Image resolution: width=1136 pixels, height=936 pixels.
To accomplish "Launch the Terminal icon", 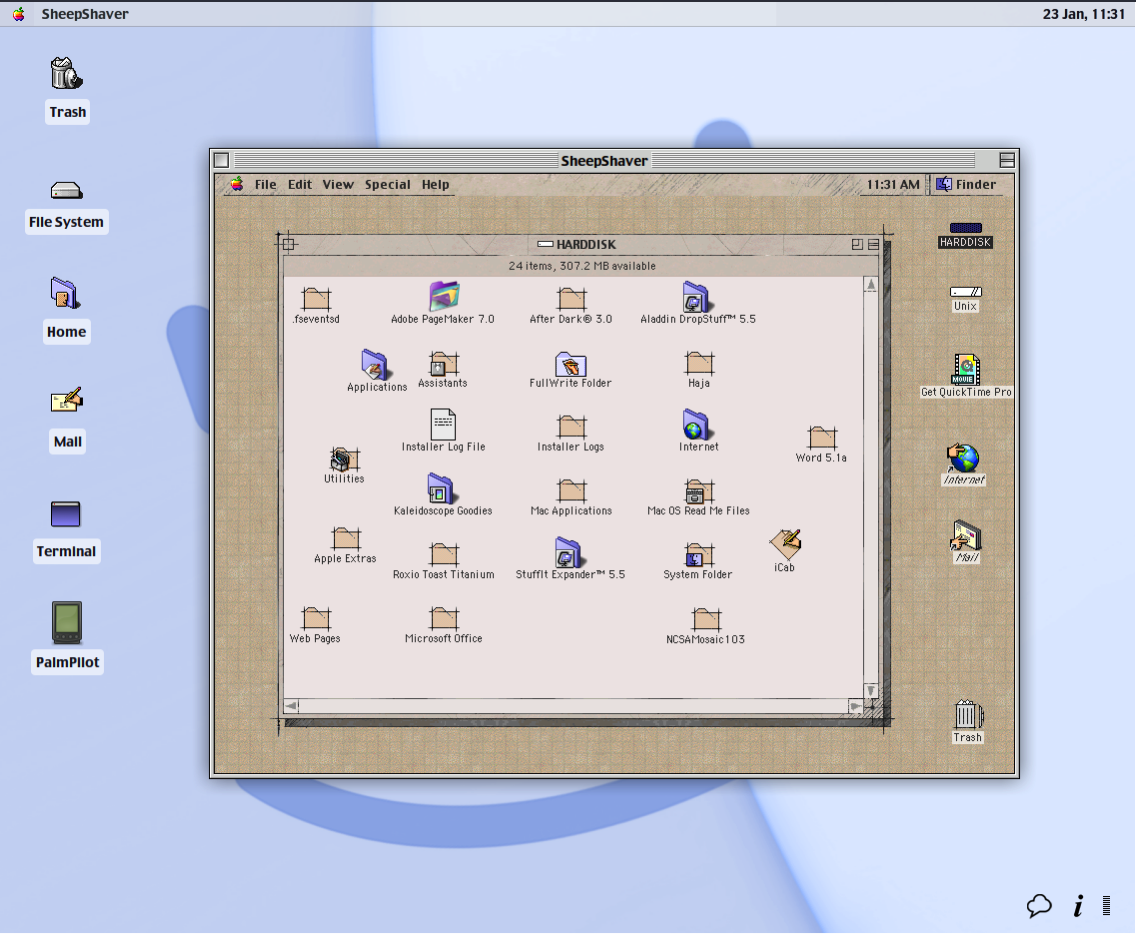I will [66, 514].
